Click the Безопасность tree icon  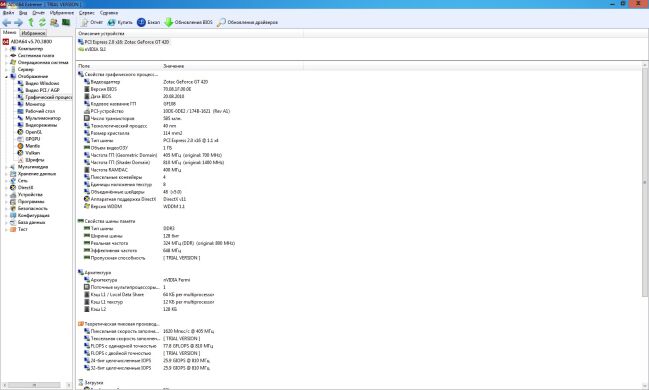(13, 209)
